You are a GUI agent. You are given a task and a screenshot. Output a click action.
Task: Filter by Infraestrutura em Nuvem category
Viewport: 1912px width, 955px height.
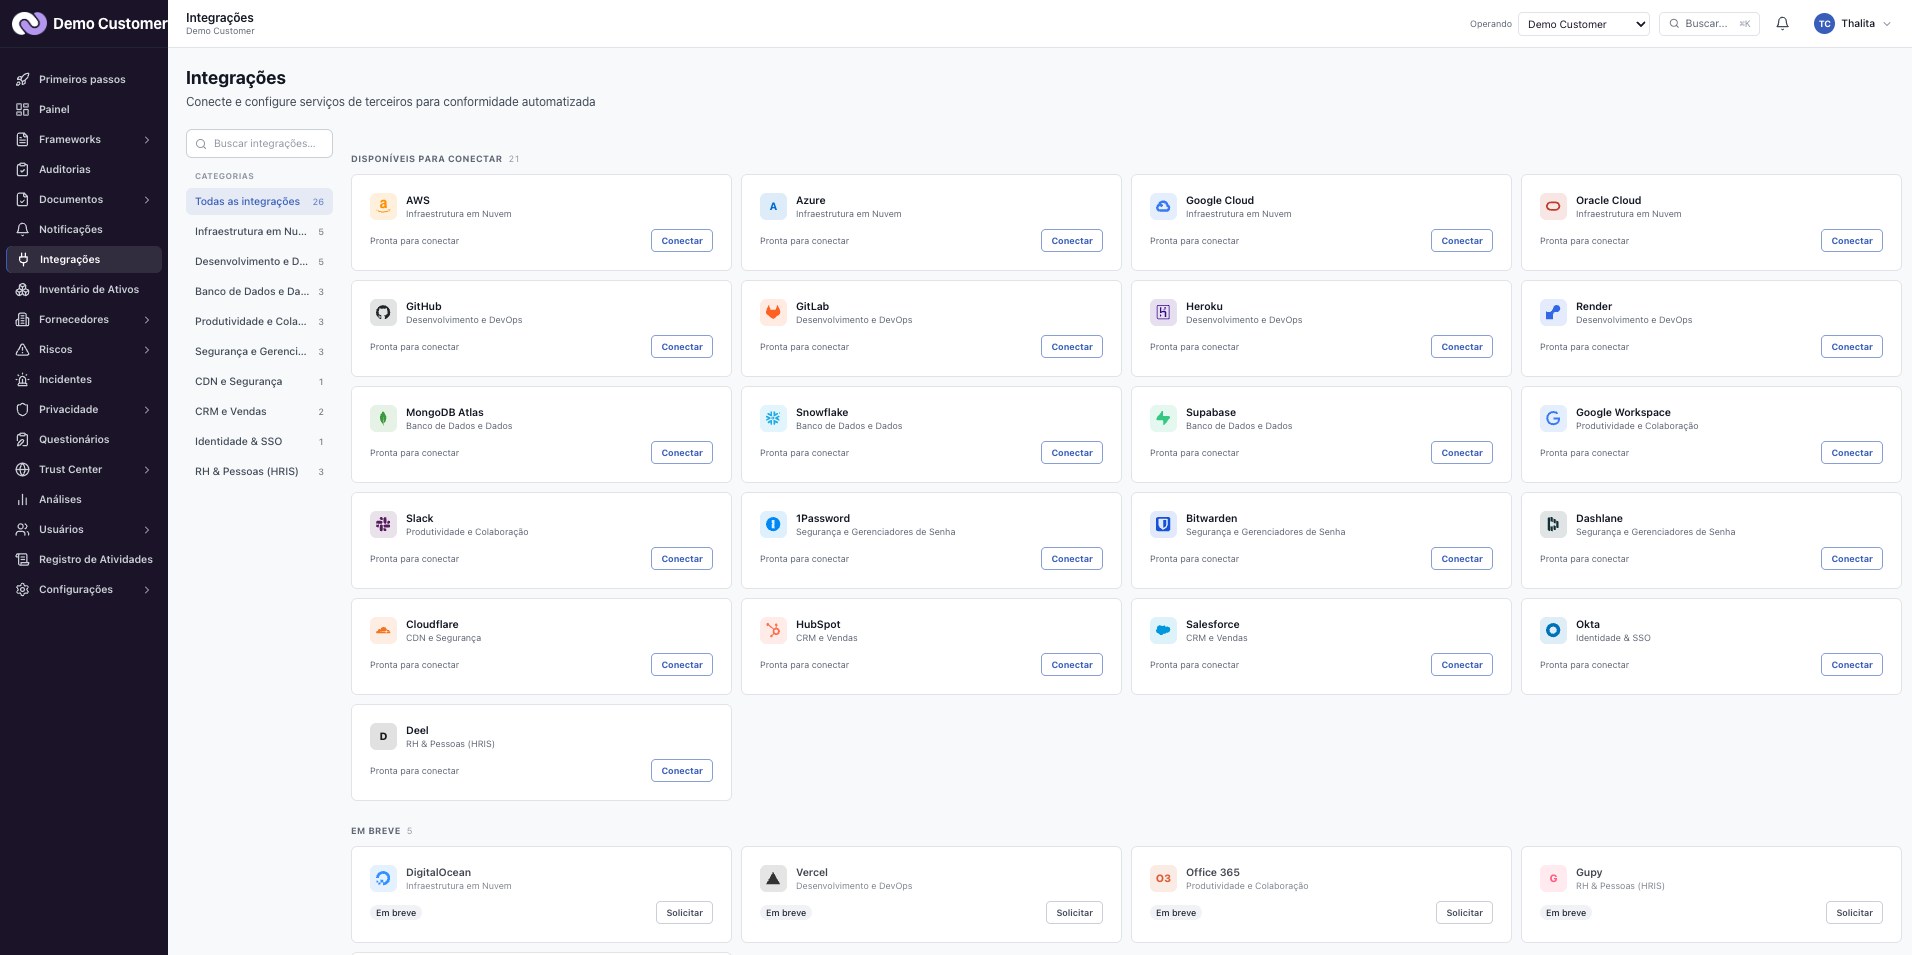point(259,232)
